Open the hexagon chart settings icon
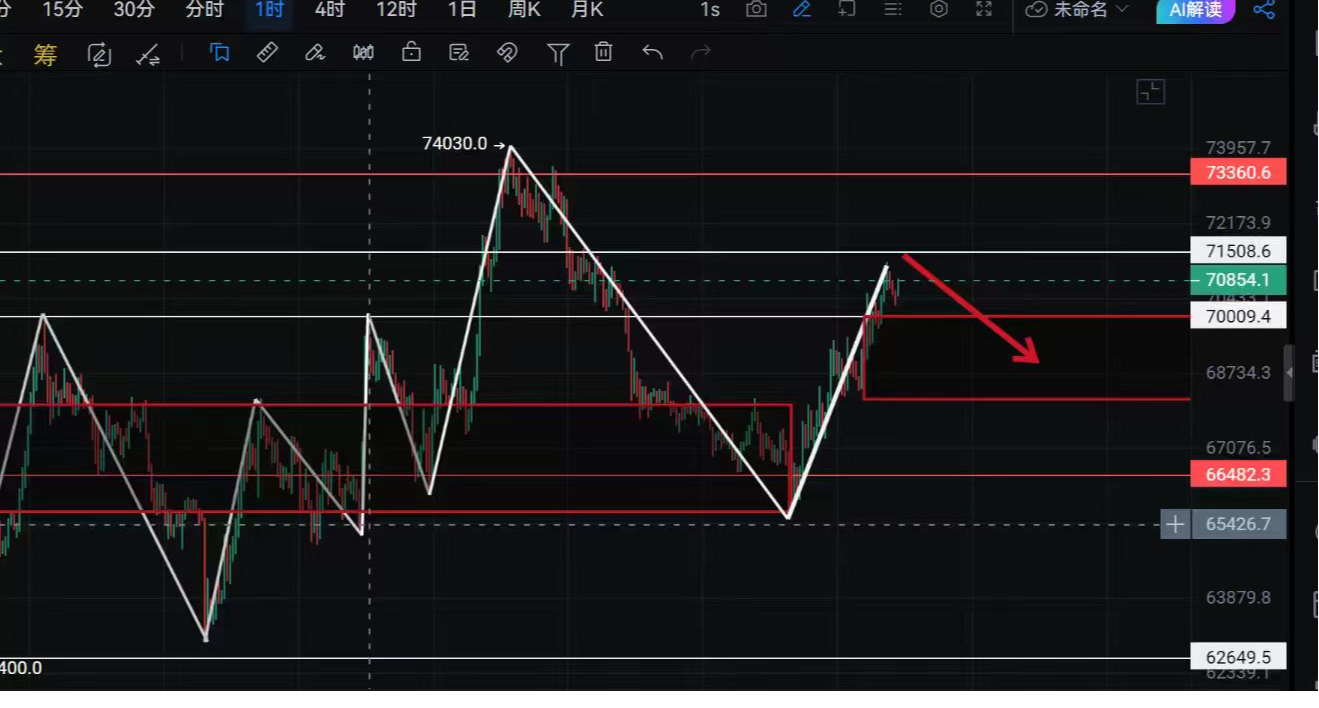Screen dimensions: 1319x708 [938, 10]
